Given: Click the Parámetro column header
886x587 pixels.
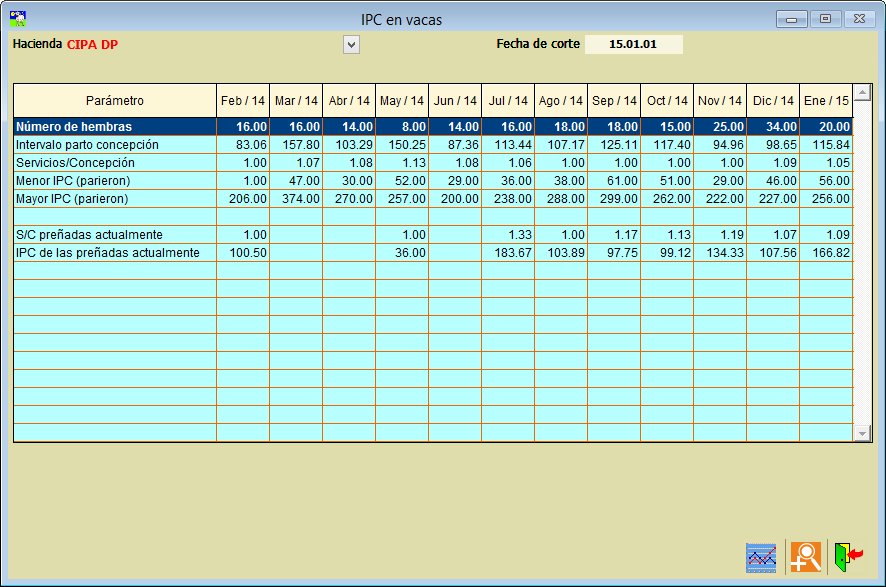Looking at the screenshot, I should (115, 101).
